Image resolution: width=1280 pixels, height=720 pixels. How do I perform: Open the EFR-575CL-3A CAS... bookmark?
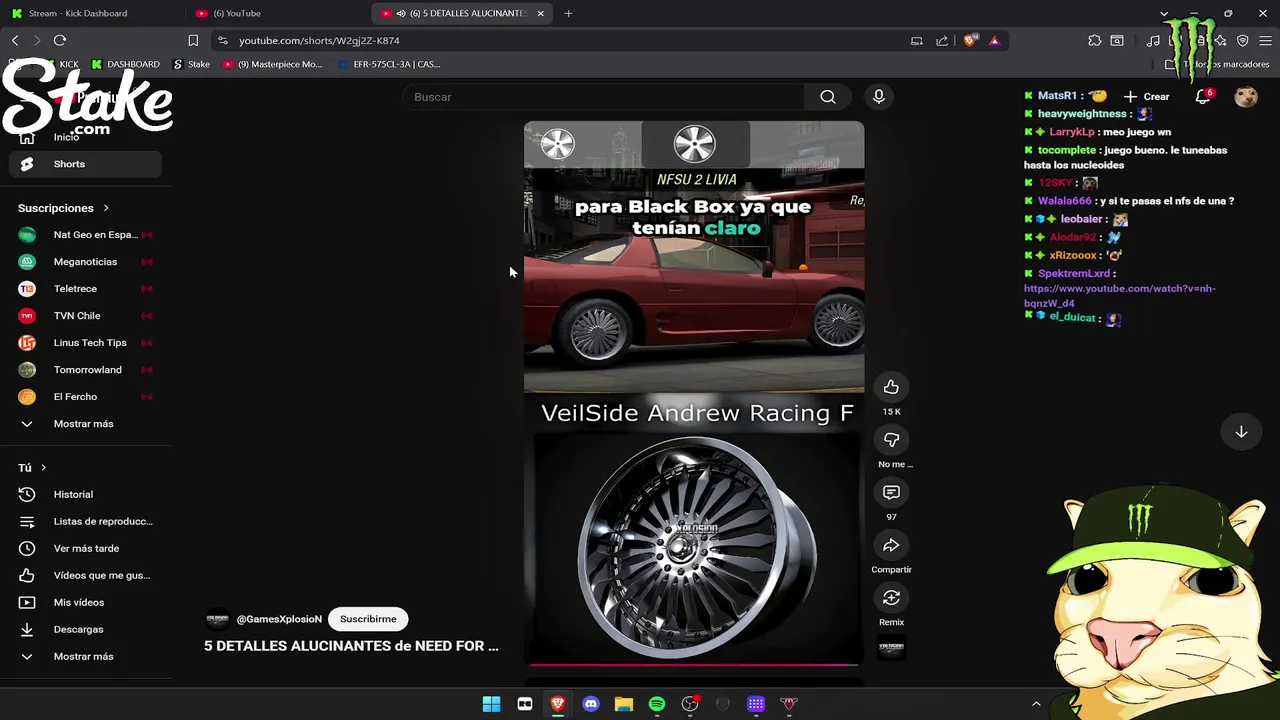click(x=389, y=64)
